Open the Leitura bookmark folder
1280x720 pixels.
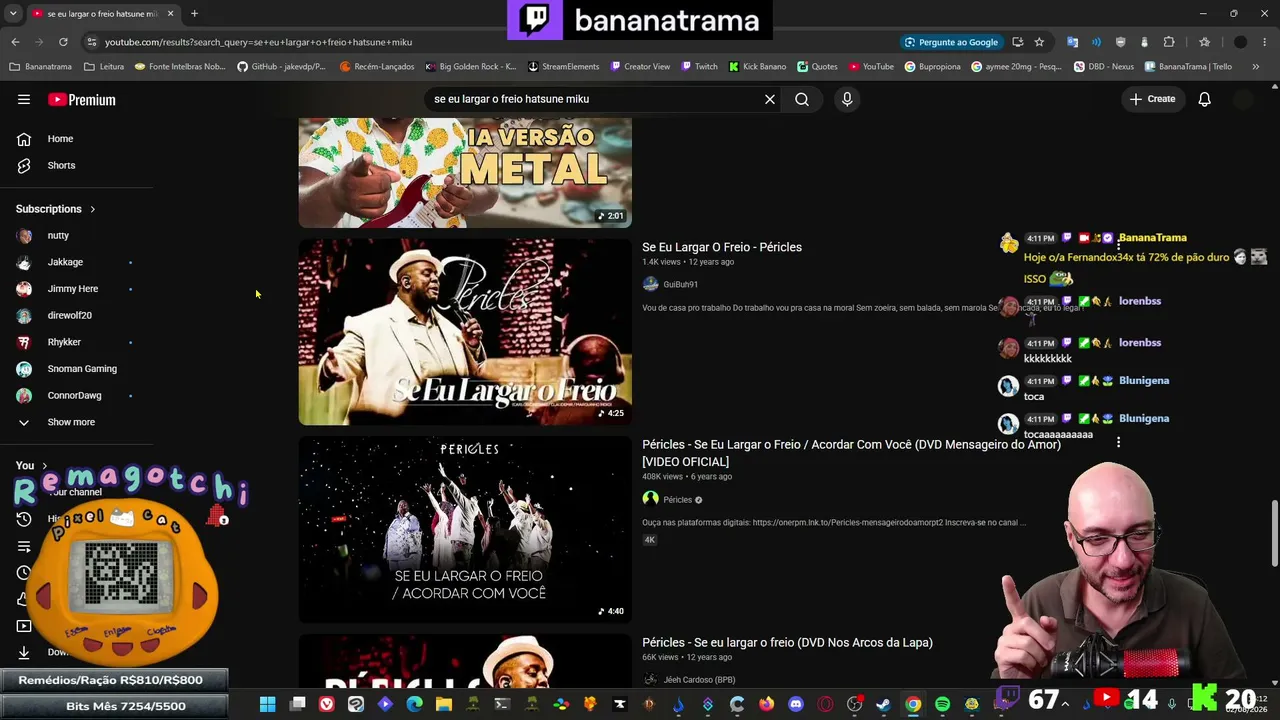[x=104, y=67]
